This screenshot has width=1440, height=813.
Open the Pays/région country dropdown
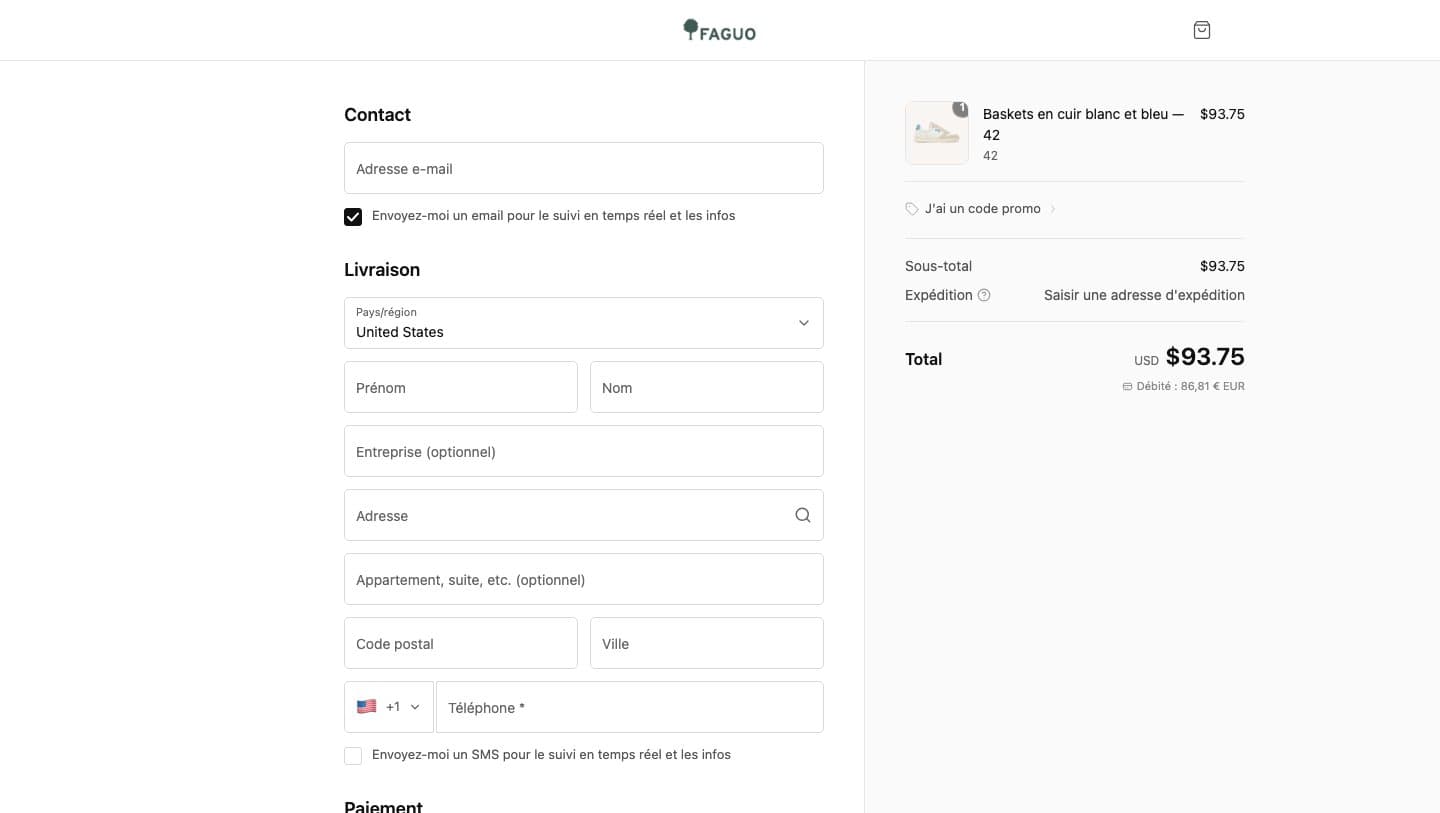click(x=584, y=323)
